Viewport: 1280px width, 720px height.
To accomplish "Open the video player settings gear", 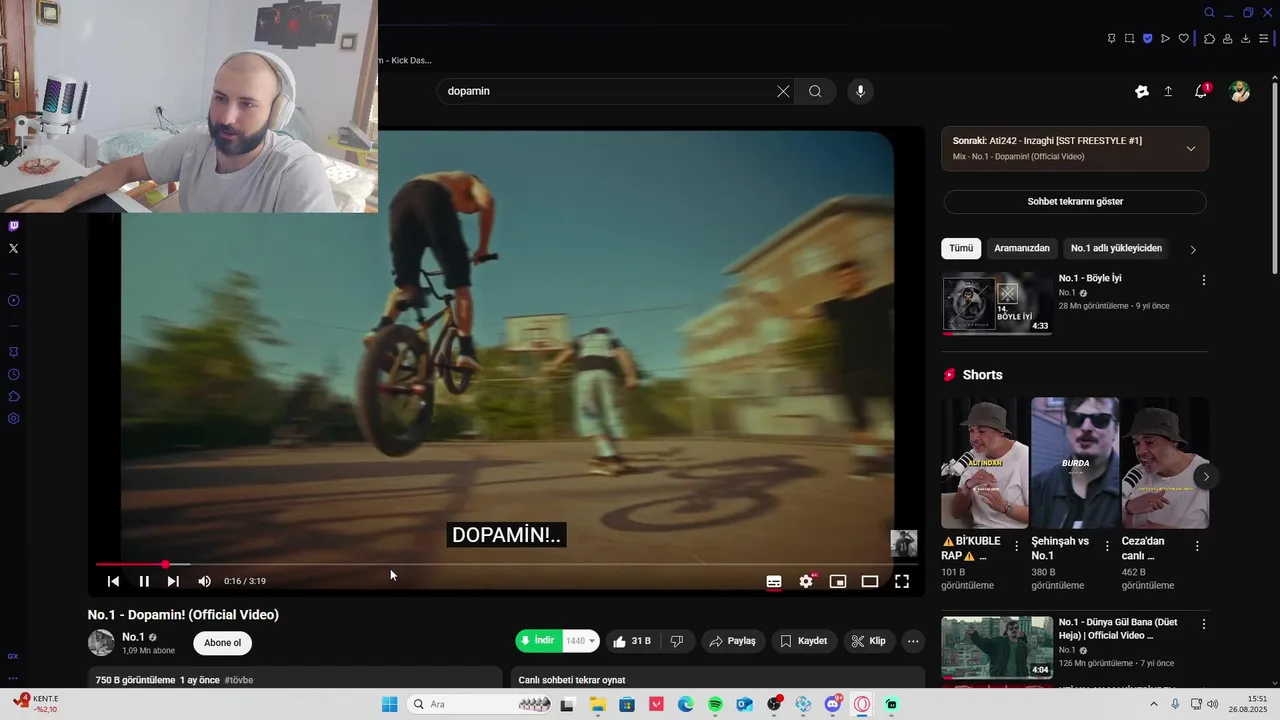I will click(806, 581).
